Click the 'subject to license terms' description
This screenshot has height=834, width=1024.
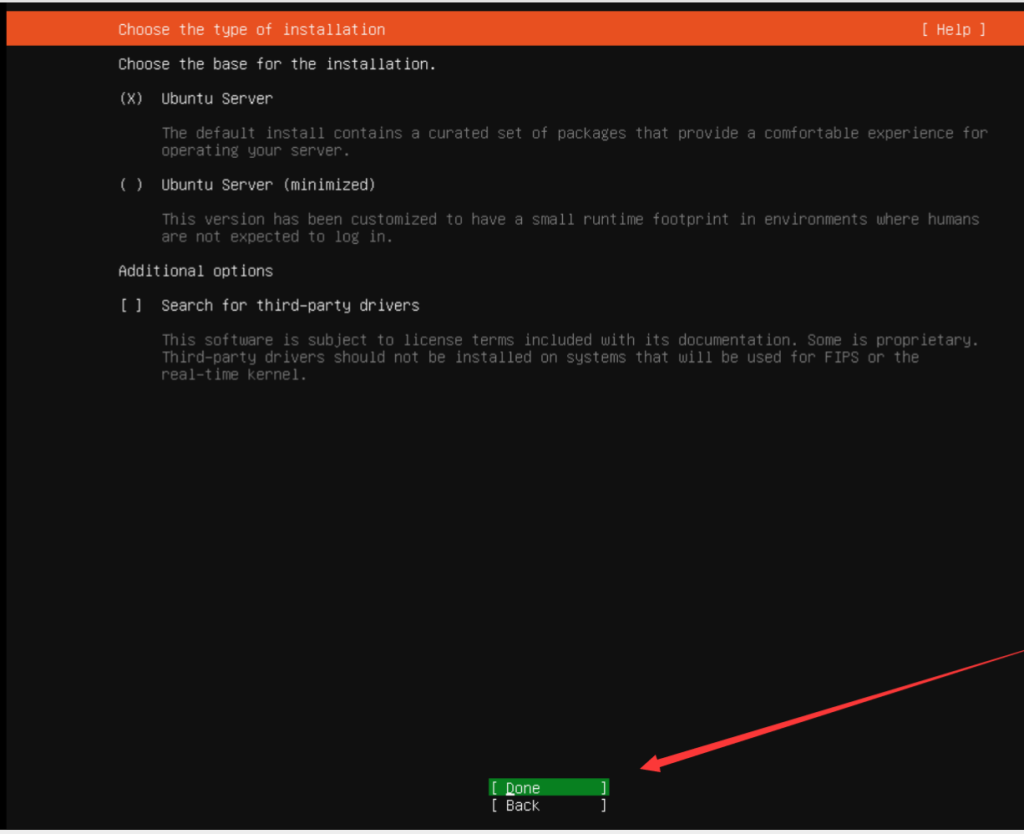point(570,357)
